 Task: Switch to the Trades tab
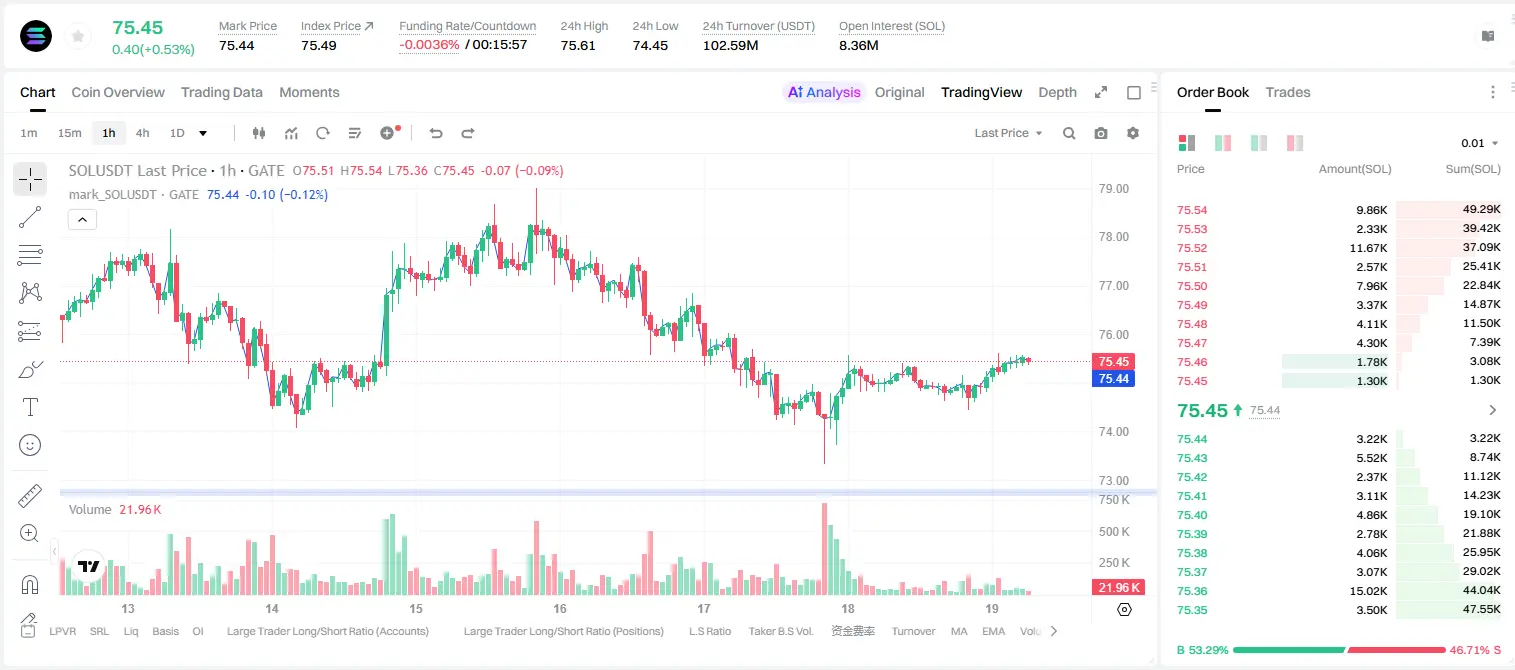pos(1288,92)
